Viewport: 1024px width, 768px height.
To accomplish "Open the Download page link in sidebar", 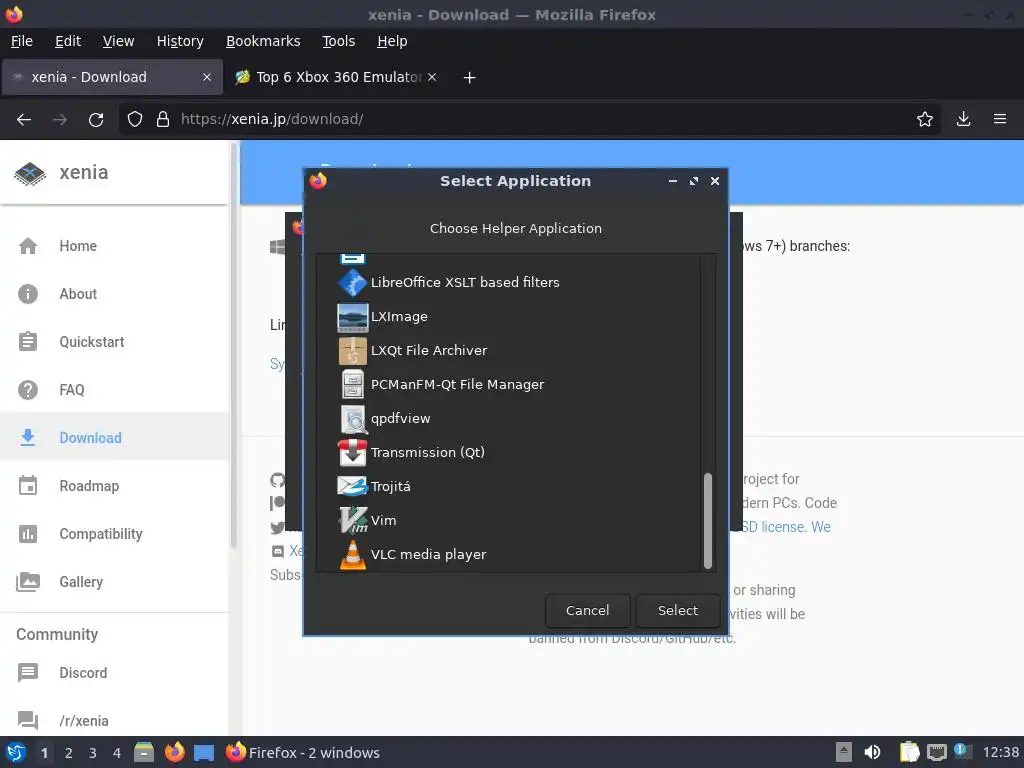I will pos(90,438).
